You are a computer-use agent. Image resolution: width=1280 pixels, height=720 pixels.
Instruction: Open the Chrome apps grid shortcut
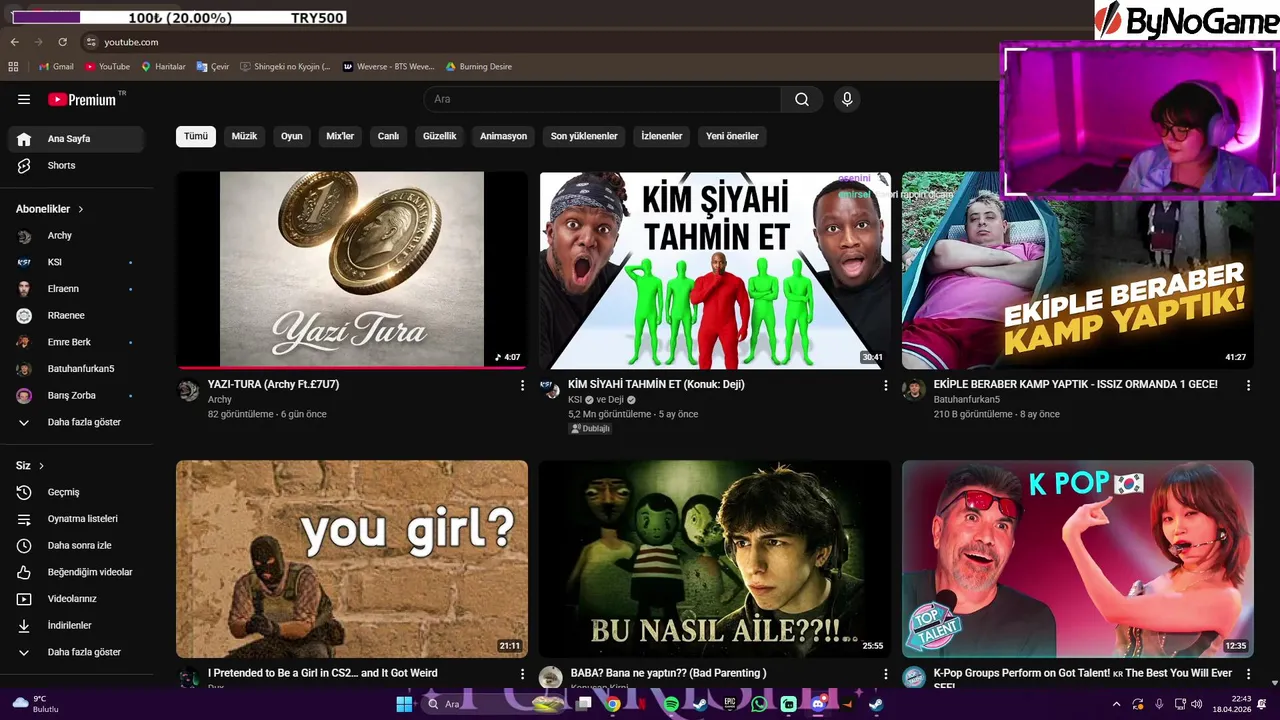[13, 67]
